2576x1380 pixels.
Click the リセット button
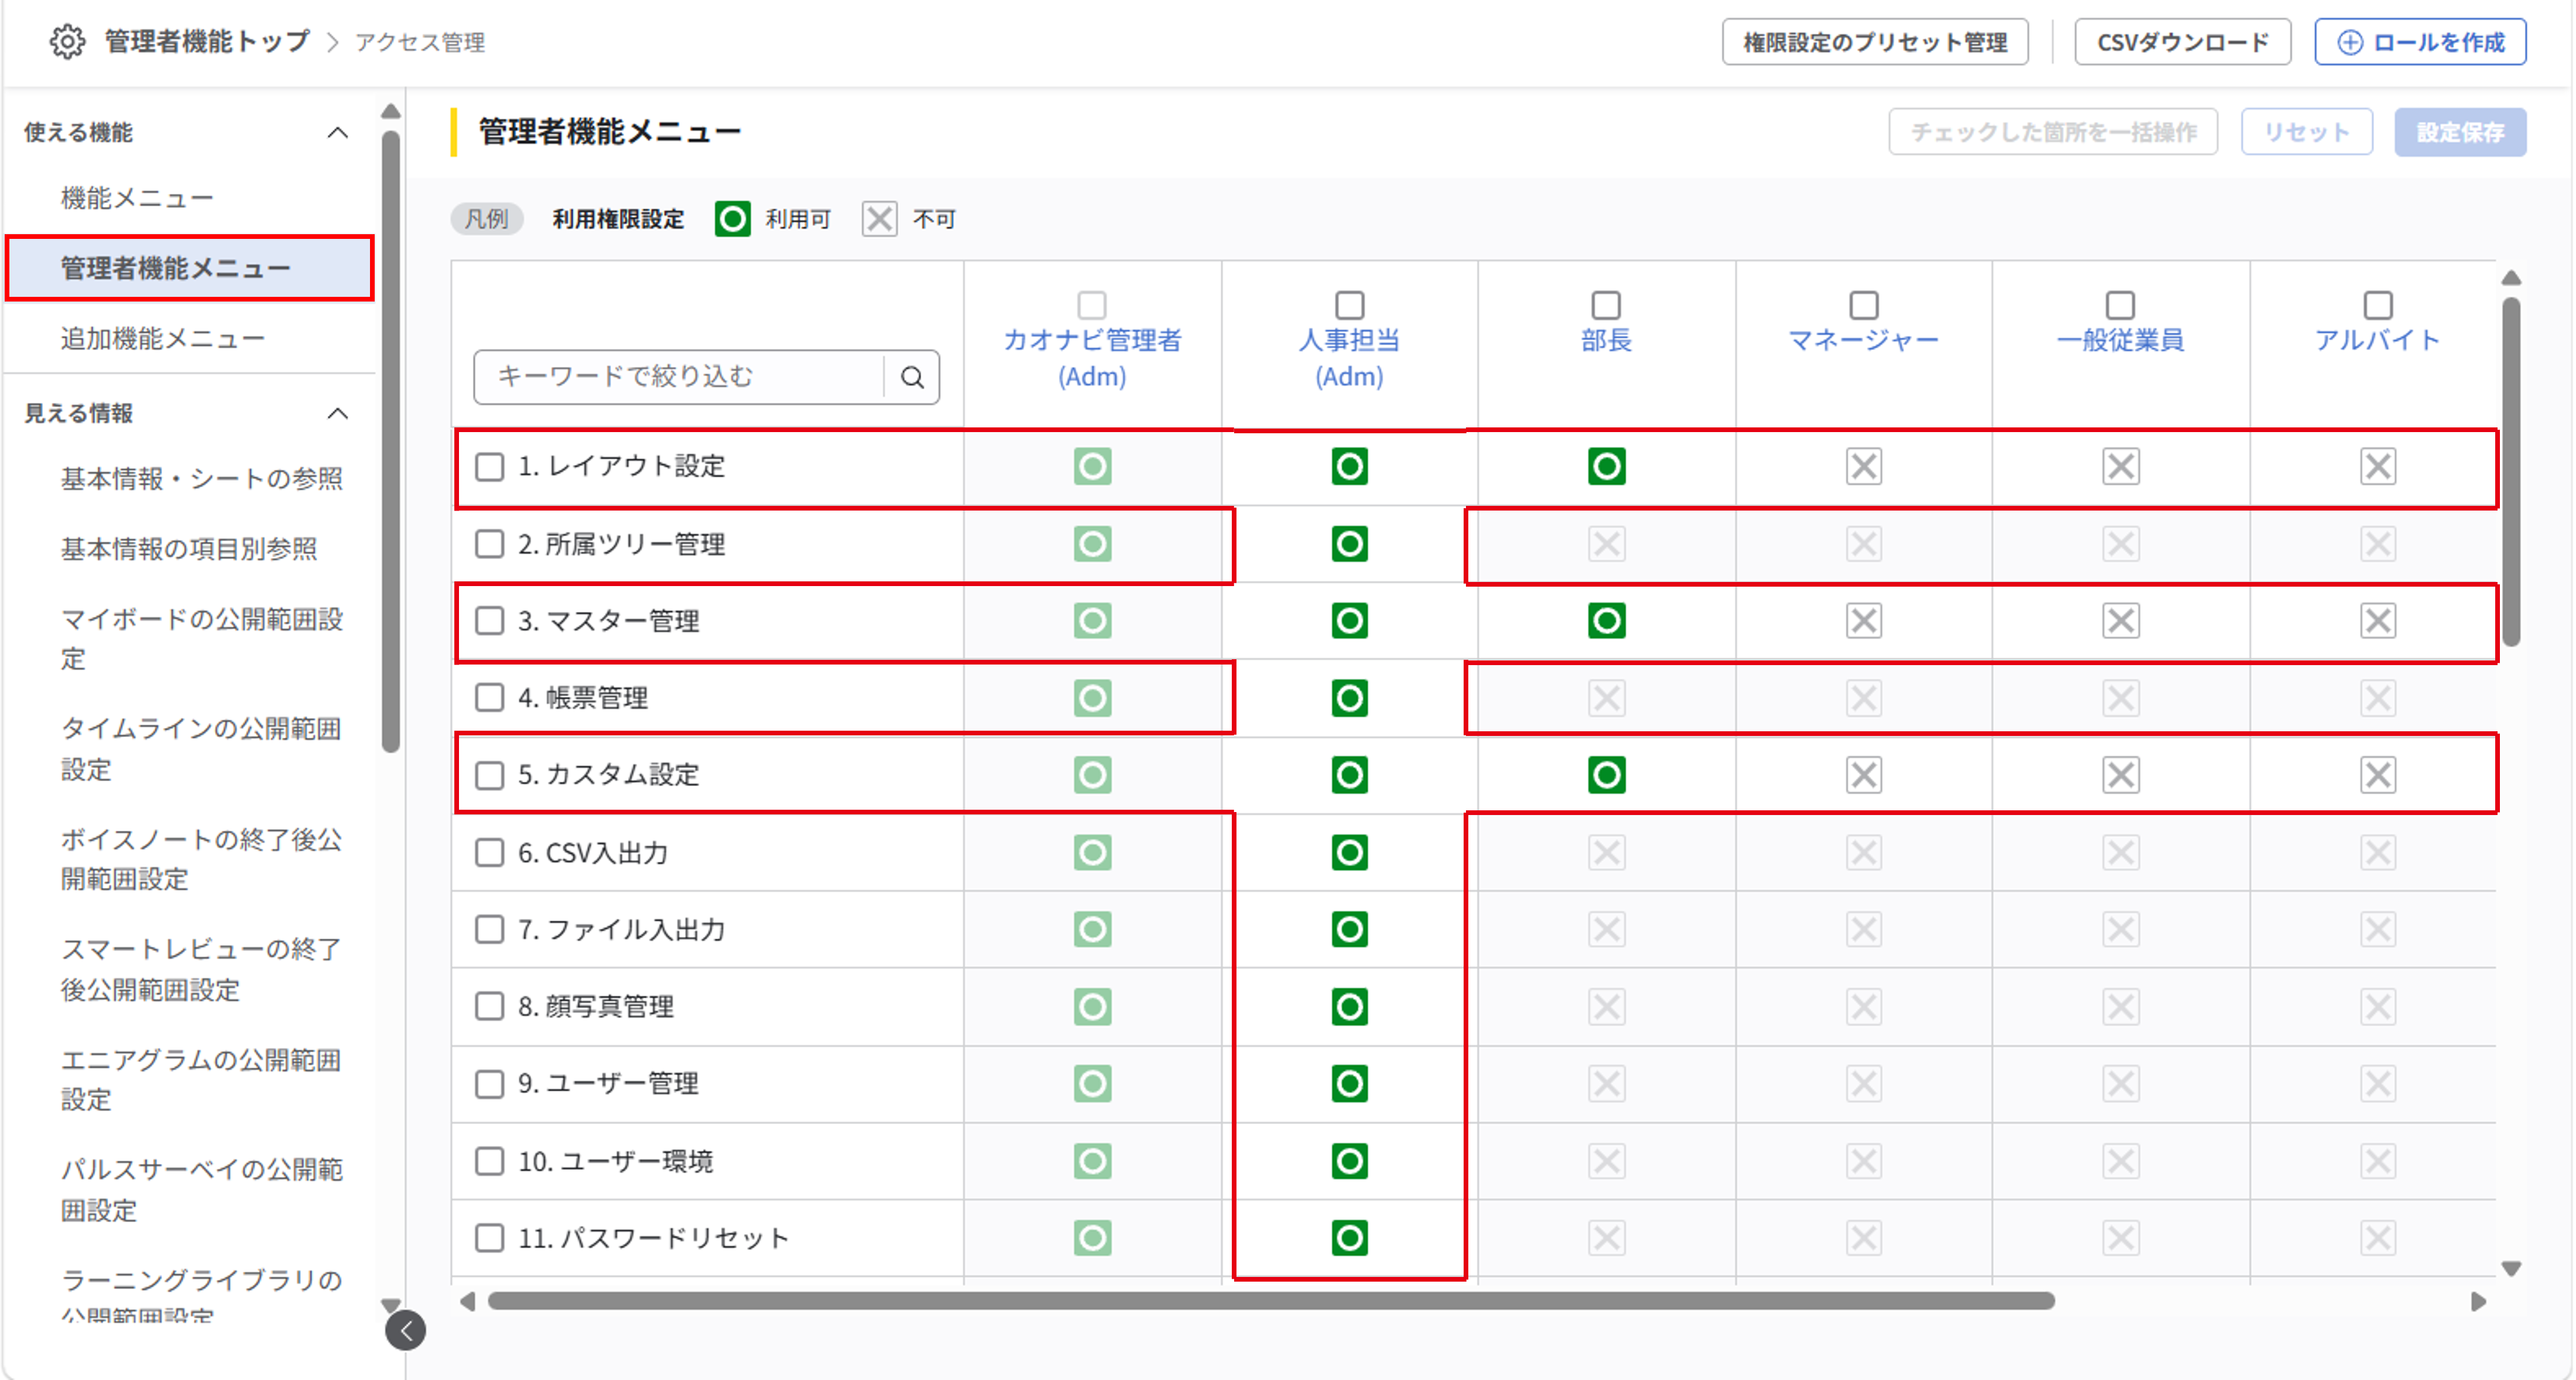[x=2306, y=132]
